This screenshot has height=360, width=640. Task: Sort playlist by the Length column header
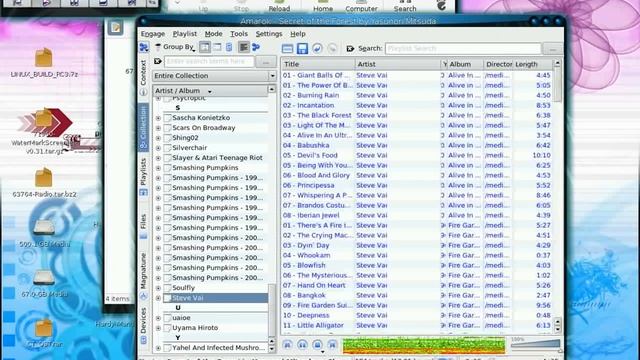click(532, 64)
